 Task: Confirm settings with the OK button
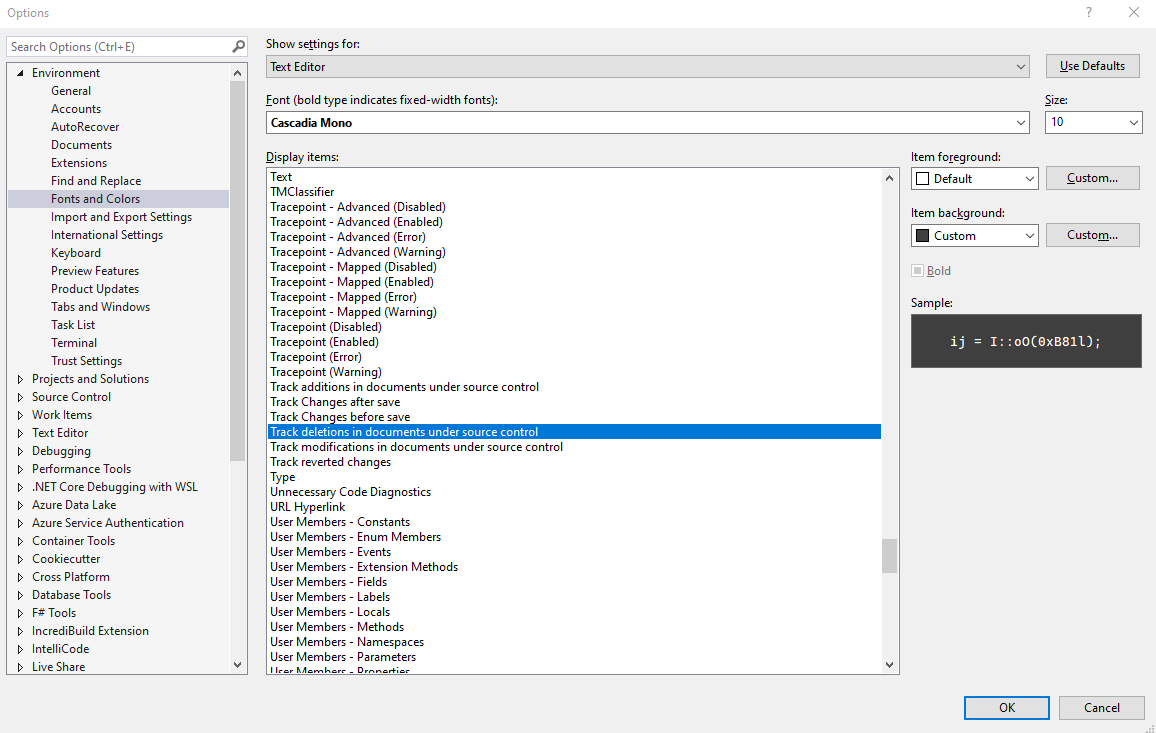click(x=1006, y=707)
